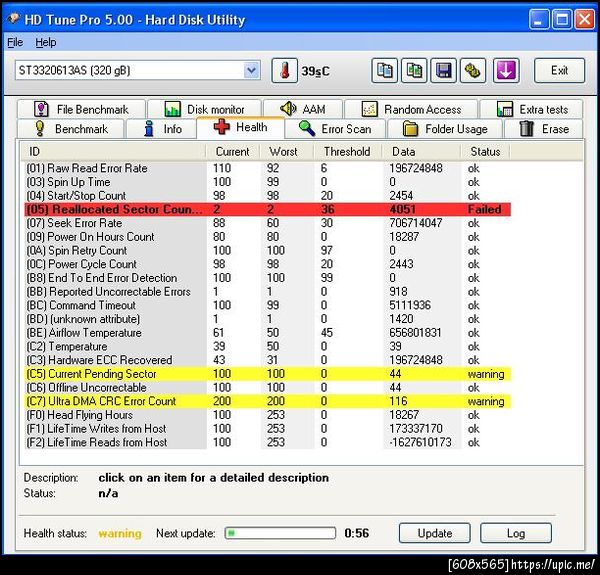This screenshot has width=600, height=575.
Task: Select the (0A) Spin Retry Count row
Action: 267,251
